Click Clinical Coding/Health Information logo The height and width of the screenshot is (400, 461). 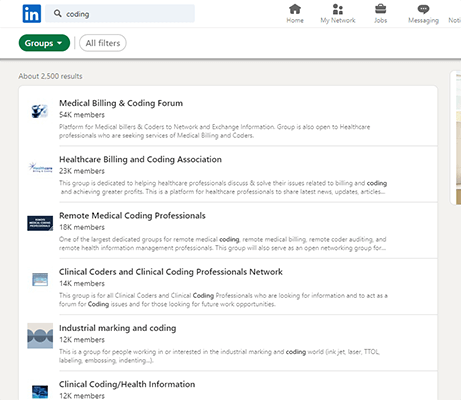(x=40, y=392)
